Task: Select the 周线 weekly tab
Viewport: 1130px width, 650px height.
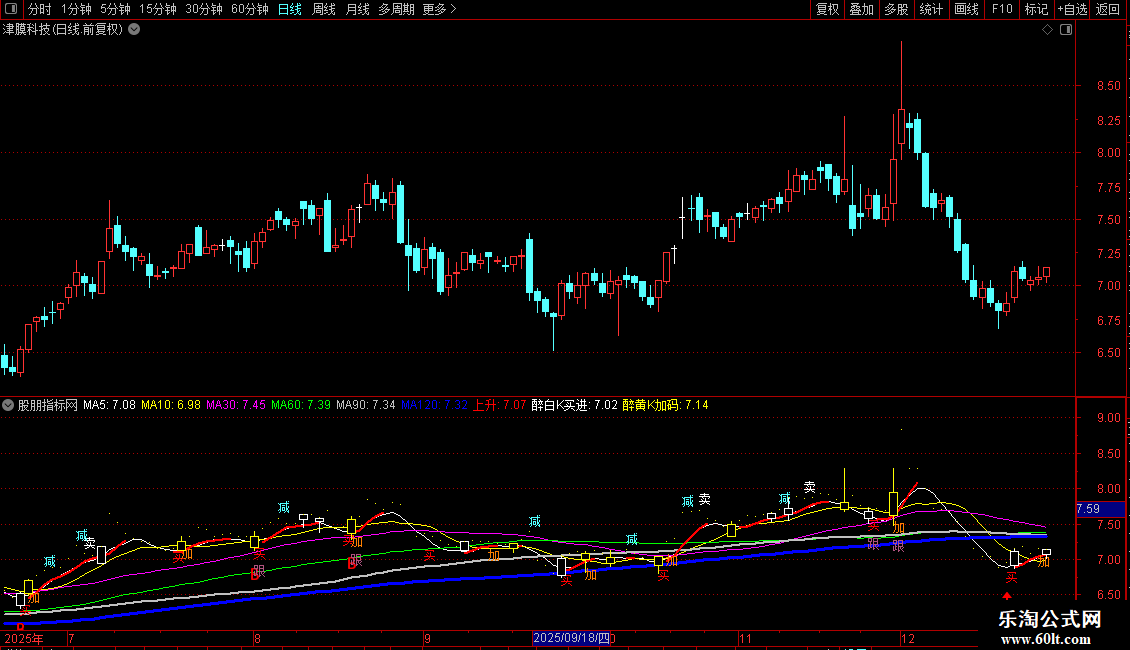Action: (324, 9)
